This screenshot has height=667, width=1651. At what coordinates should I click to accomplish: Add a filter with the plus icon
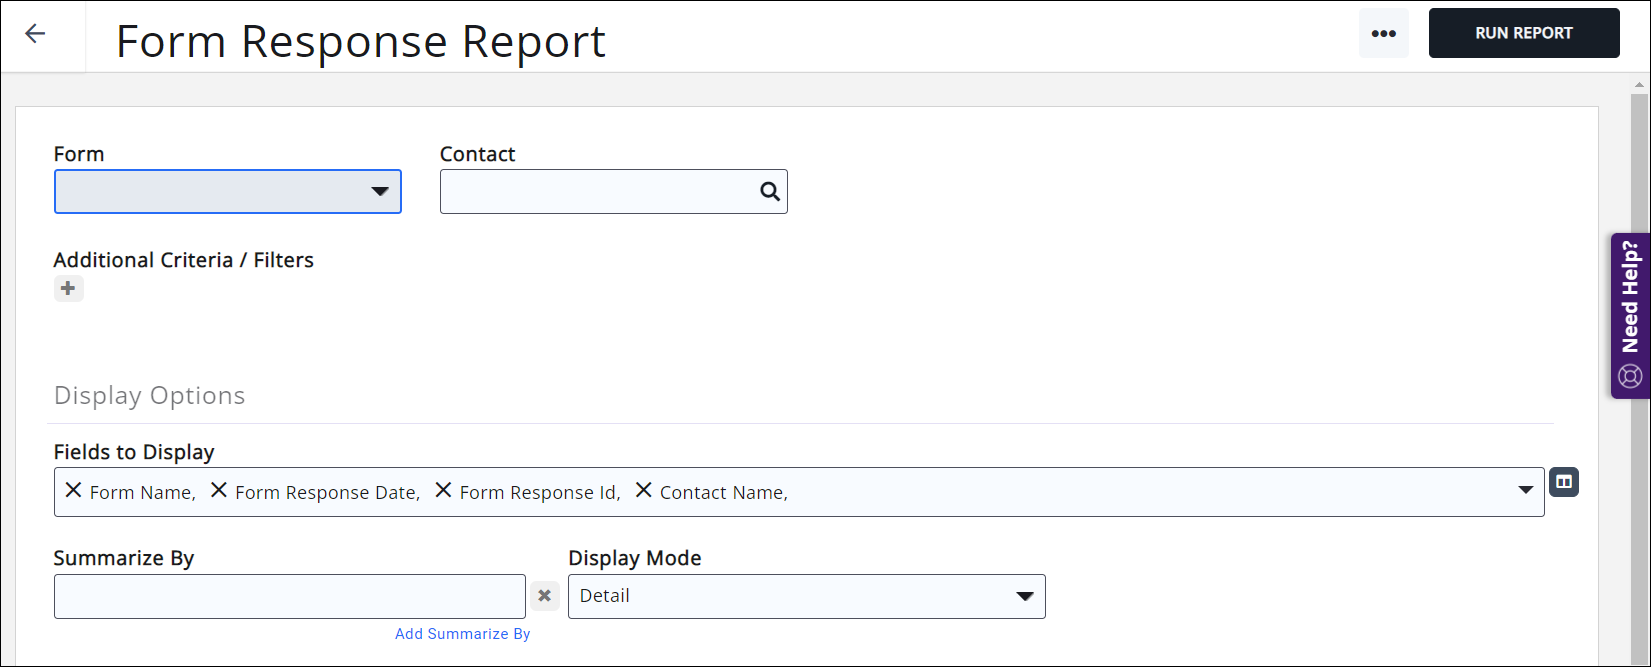[x=68, y=289]
